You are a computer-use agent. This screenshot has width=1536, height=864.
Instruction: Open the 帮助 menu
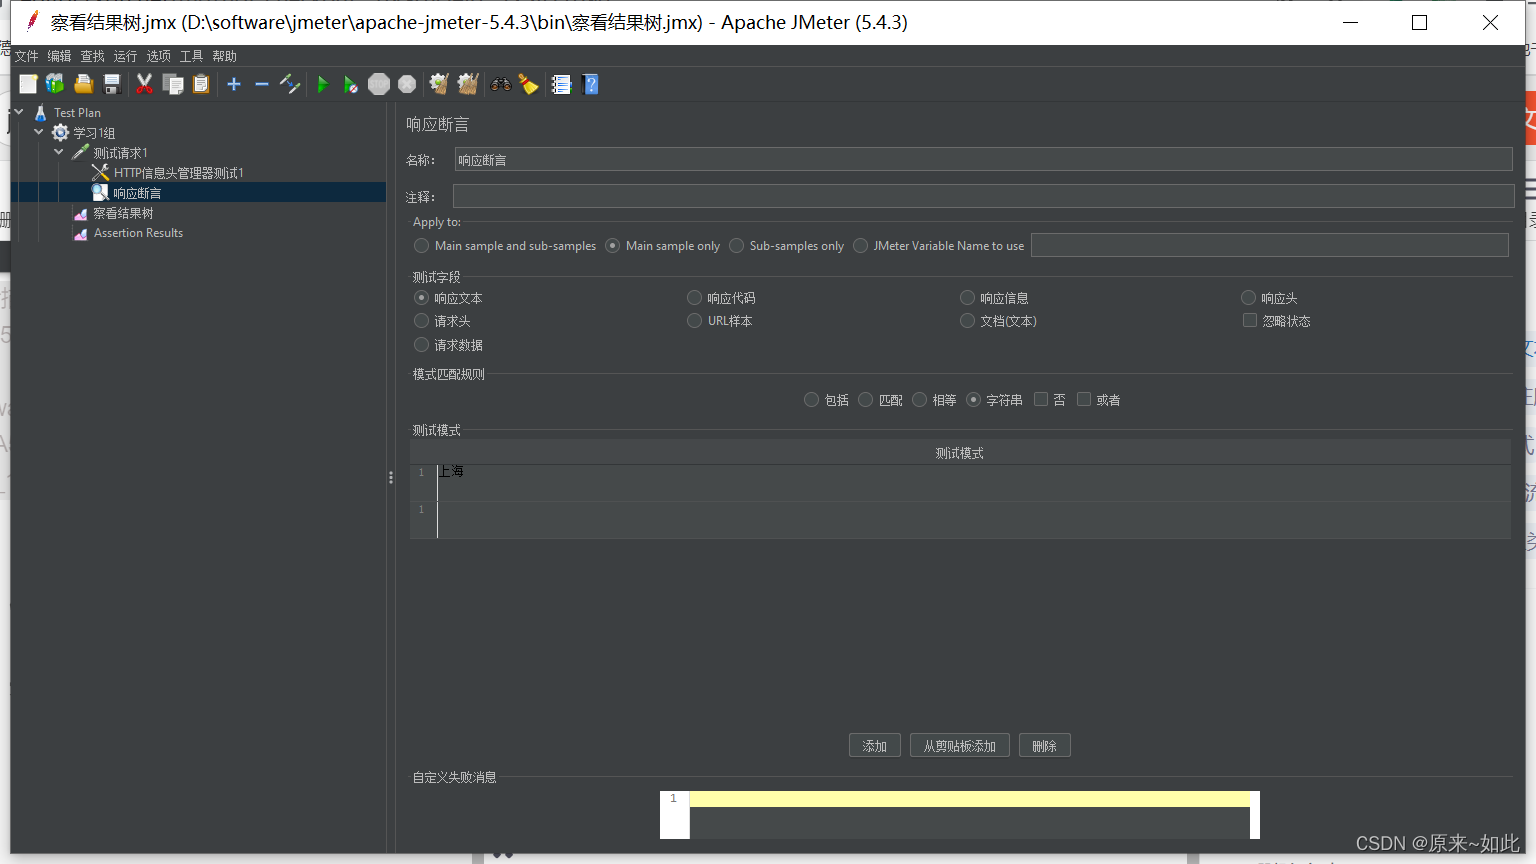click(224, 56)
